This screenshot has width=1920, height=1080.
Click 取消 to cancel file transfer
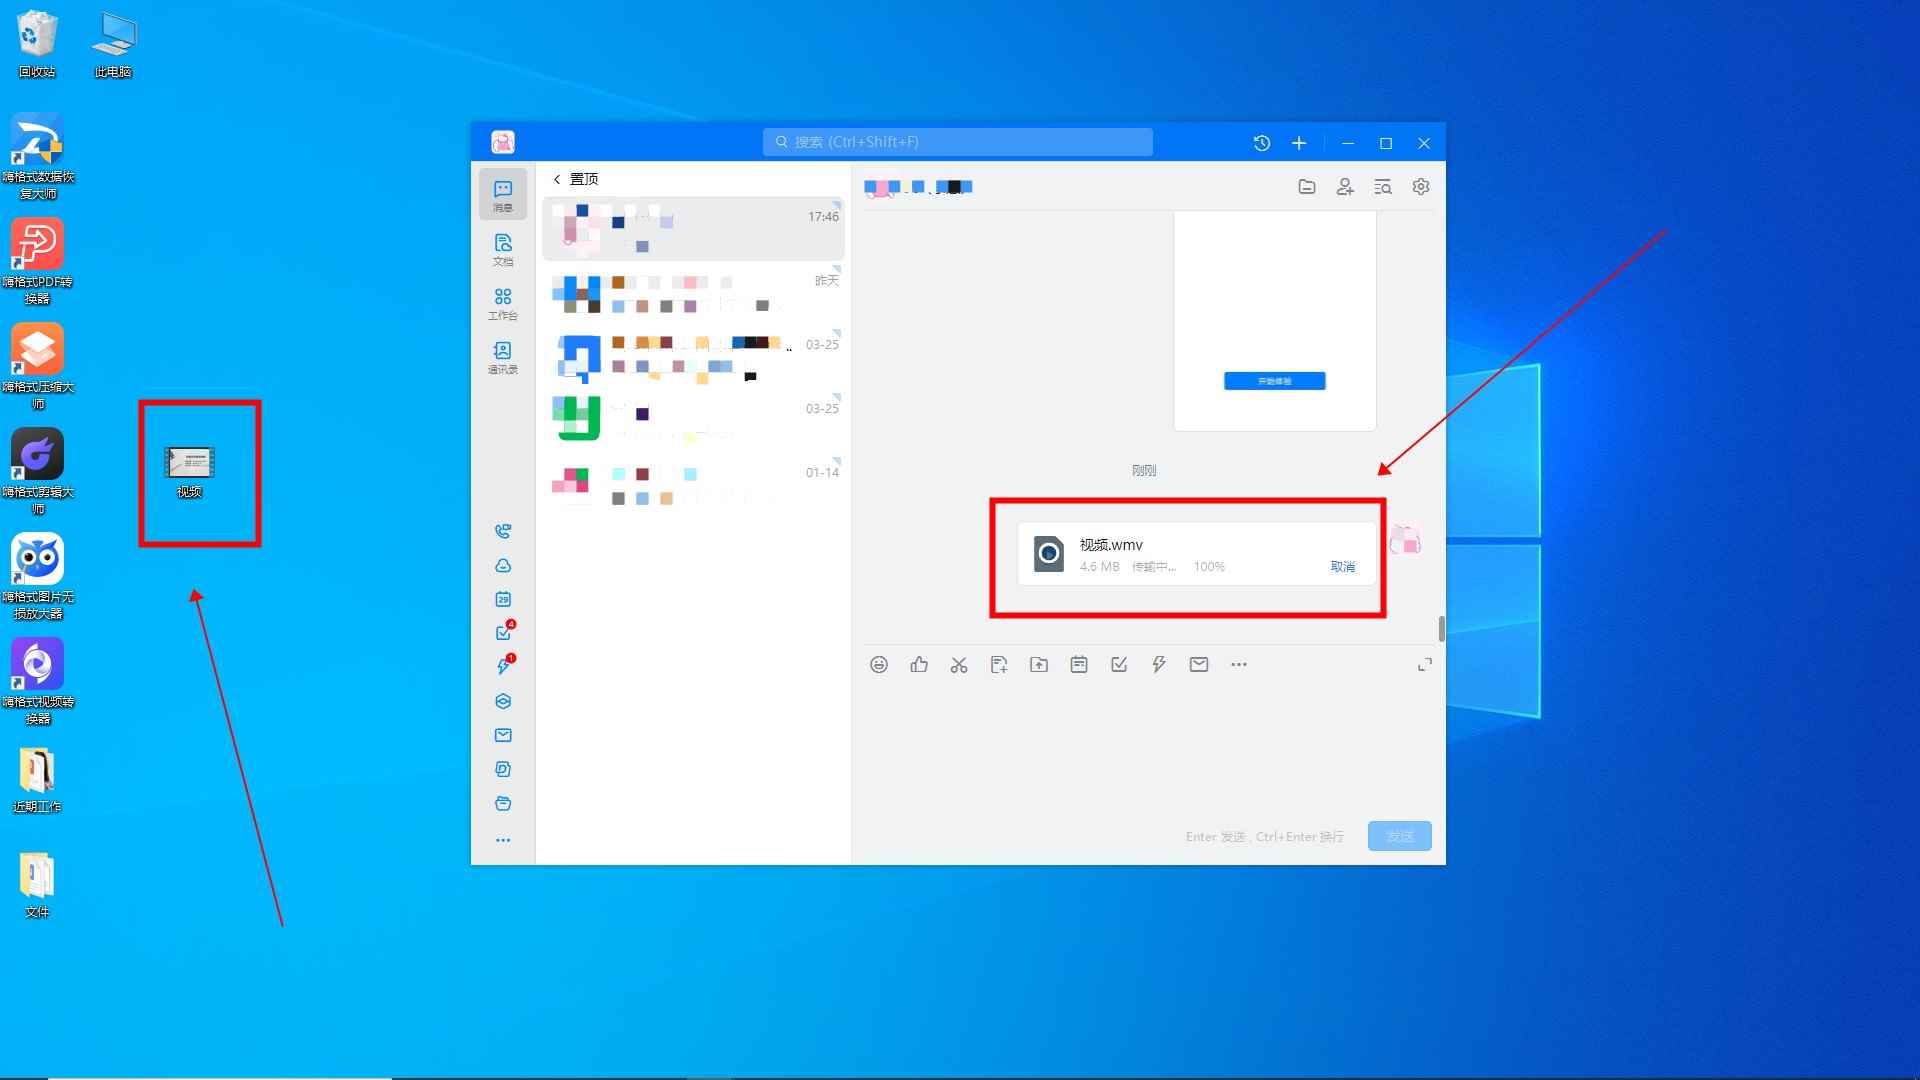[1342, 567]
